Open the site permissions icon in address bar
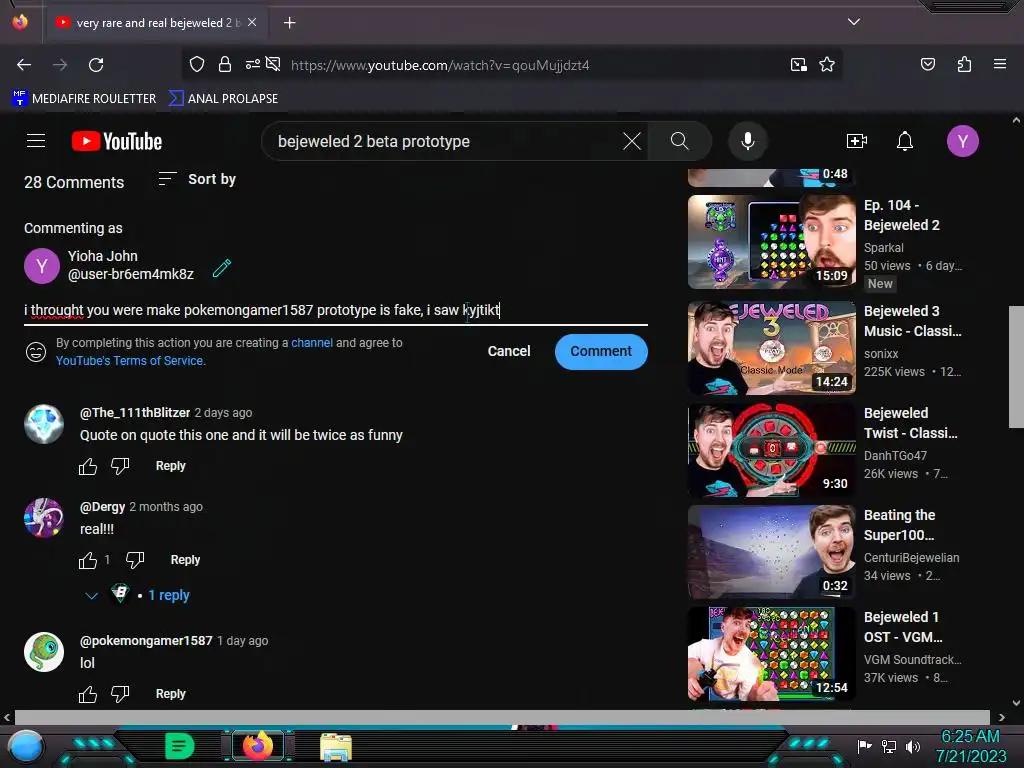Image resolution: width=1024 pixels, height=768 pixels. coord(253,64)
